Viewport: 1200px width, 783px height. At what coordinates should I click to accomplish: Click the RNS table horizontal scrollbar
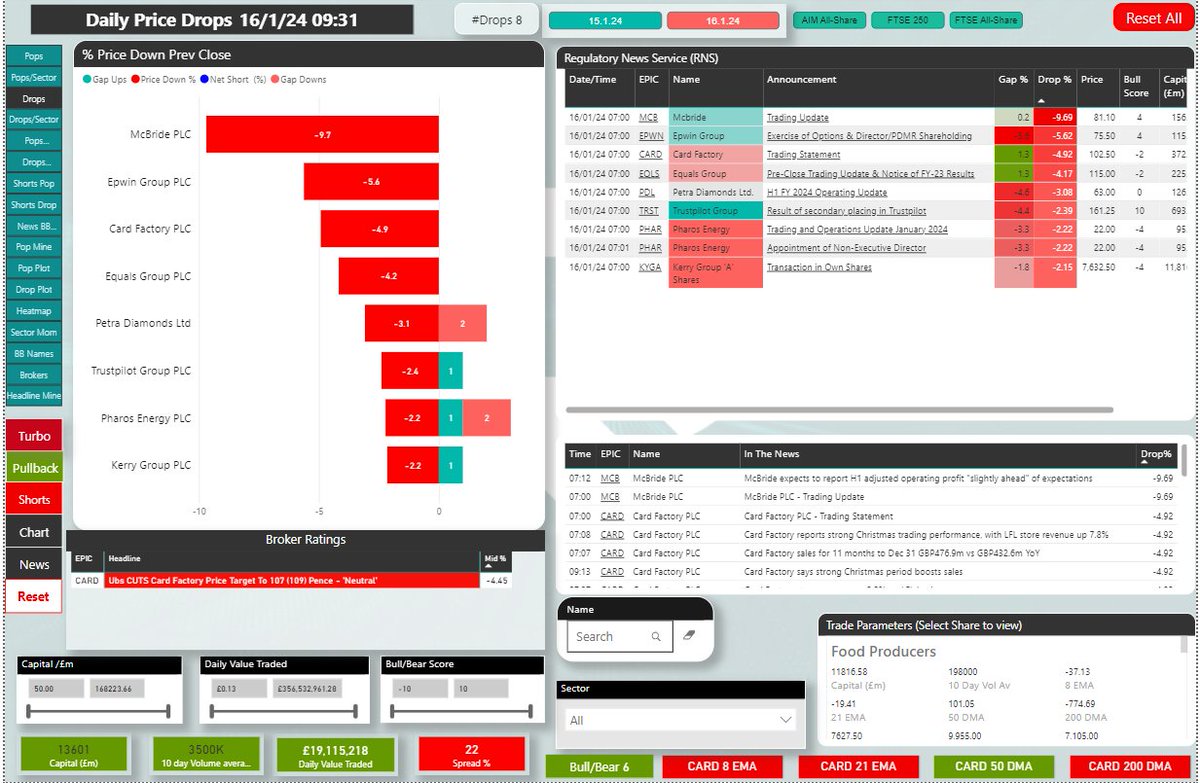coord(839,409)
